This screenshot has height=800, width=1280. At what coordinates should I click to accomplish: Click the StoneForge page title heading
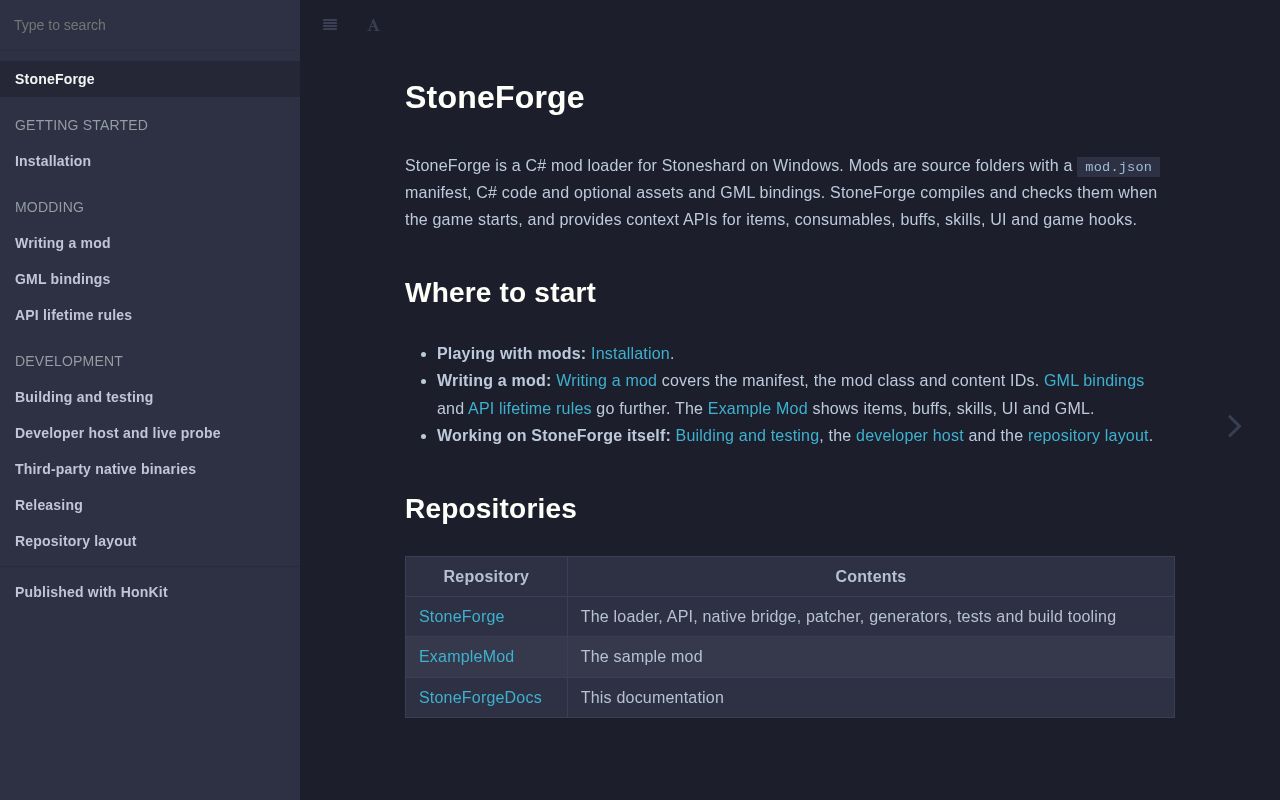pyautogui.click(x=495, y=98)
